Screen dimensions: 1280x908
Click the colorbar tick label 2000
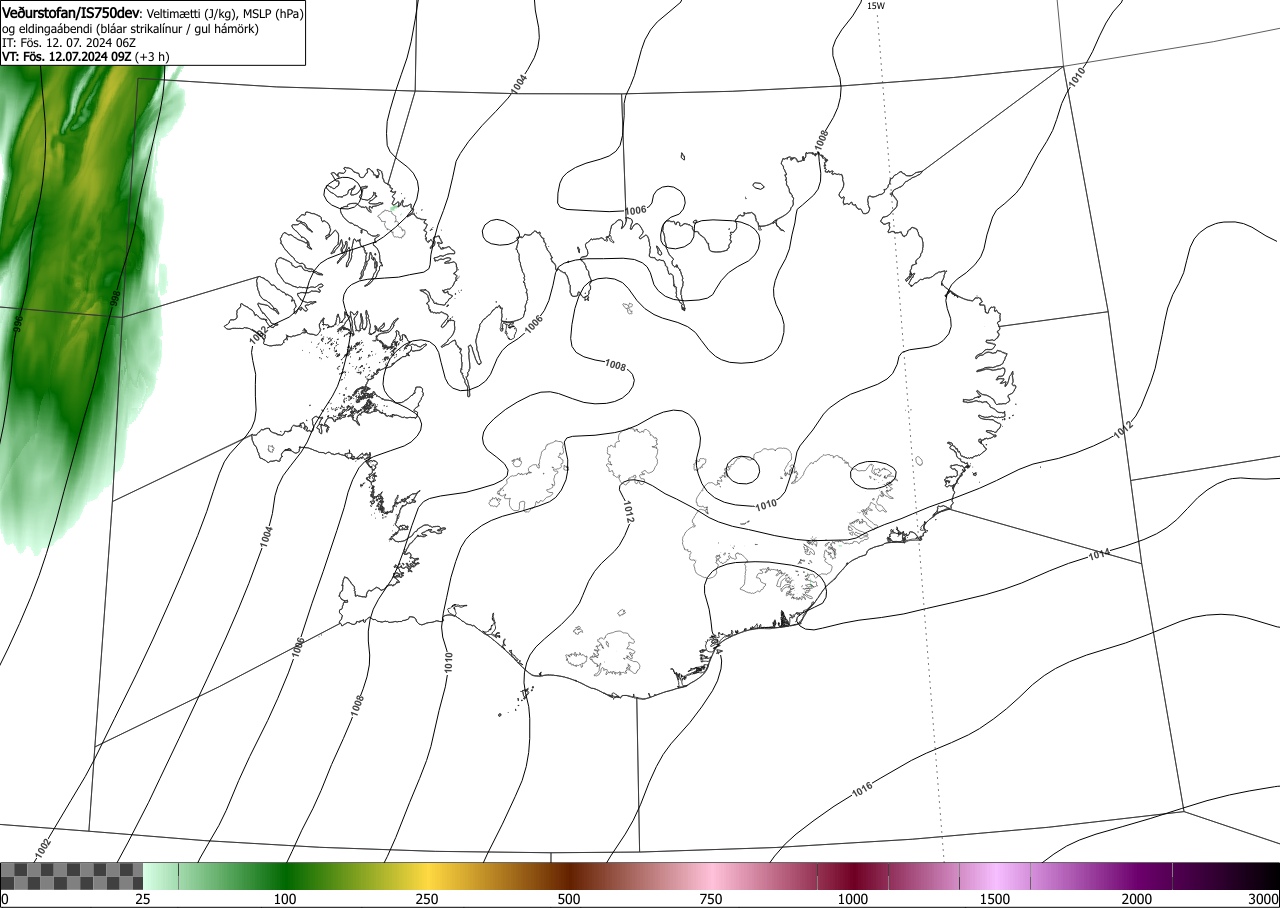1137,899
